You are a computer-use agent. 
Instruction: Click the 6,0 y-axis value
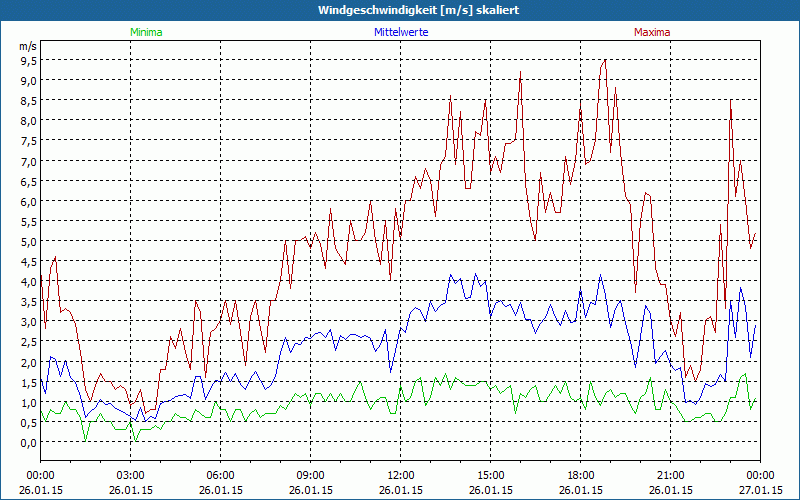point(29,201)
